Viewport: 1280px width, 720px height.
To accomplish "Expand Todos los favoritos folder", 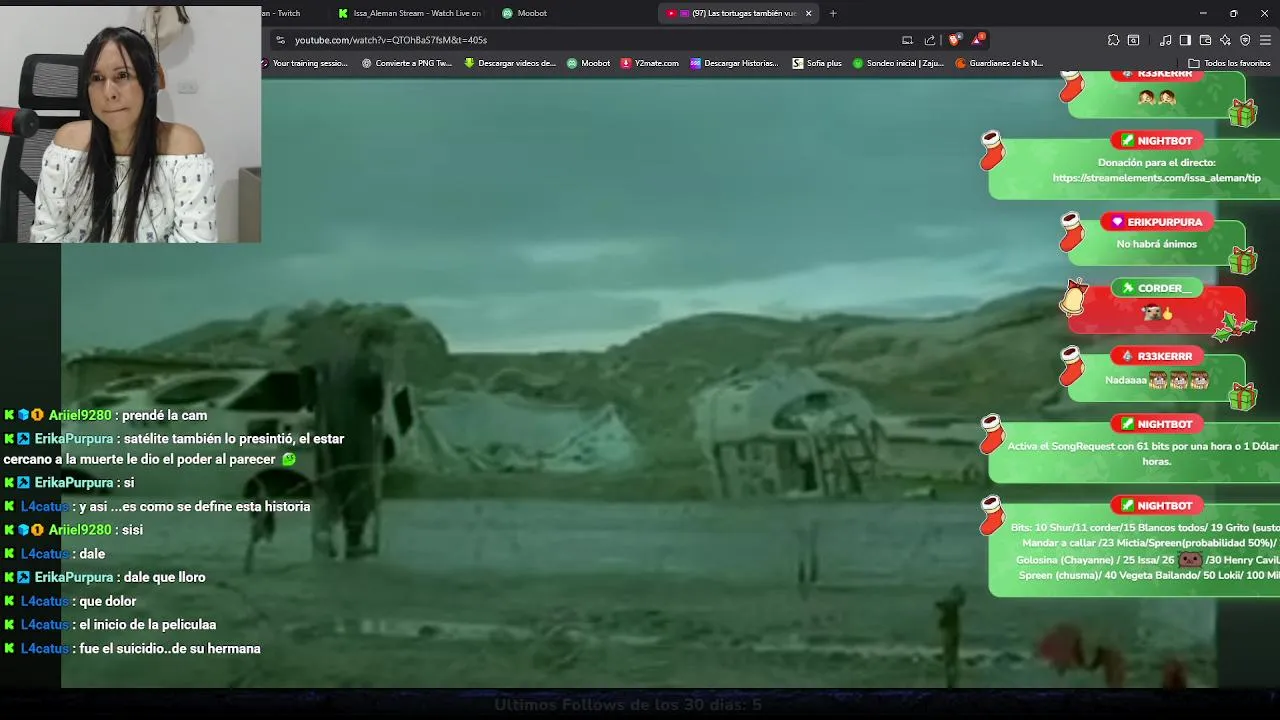I will tap(1229, 63).
